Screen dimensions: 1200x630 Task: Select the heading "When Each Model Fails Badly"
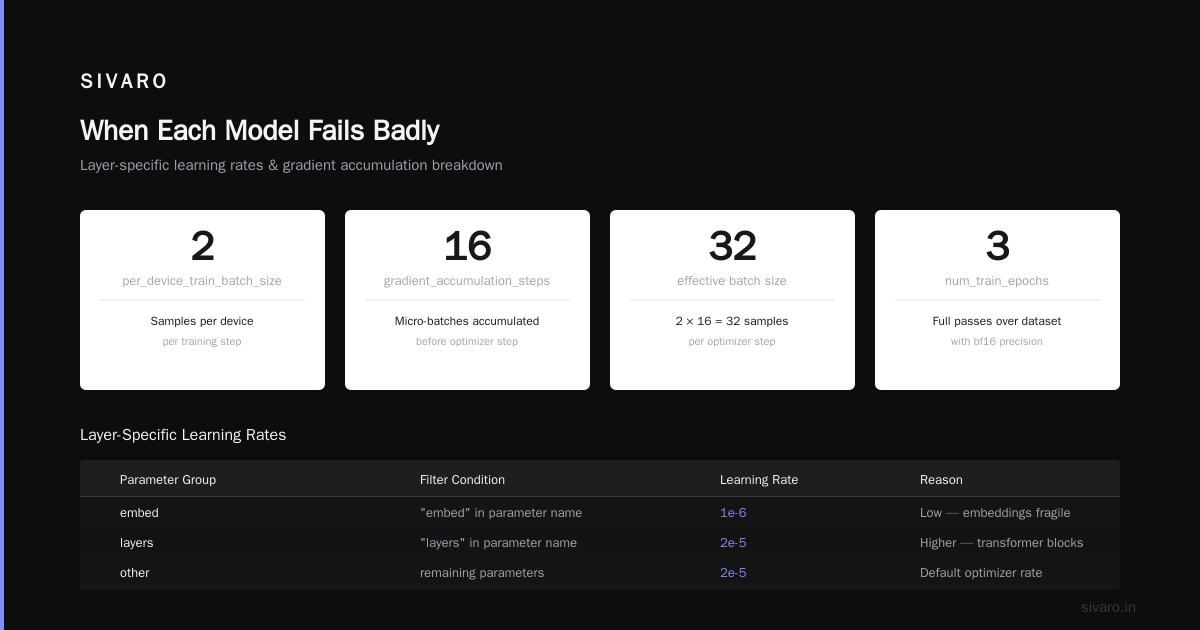point(260,131)
